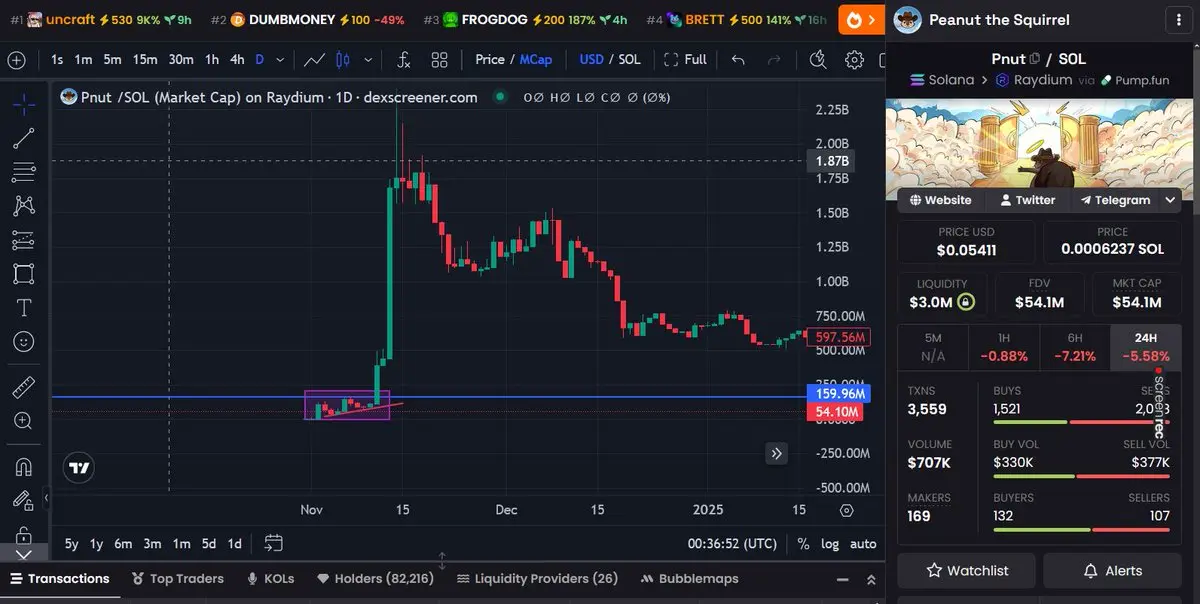The width and height of the screenshot is (1200, 604).
Task: Select the Text annotation tool
Action: [24, 308]
